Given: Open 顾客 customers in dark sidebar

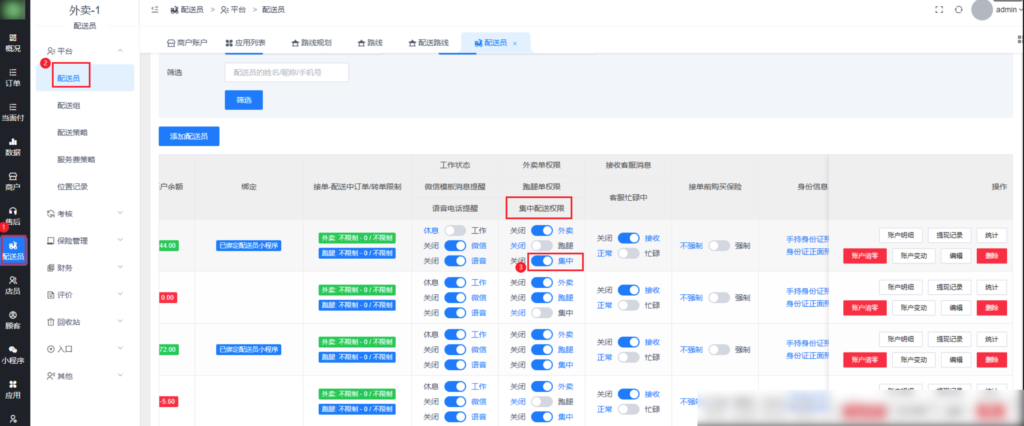Looking at the screenshot, I should click(12, 320).
